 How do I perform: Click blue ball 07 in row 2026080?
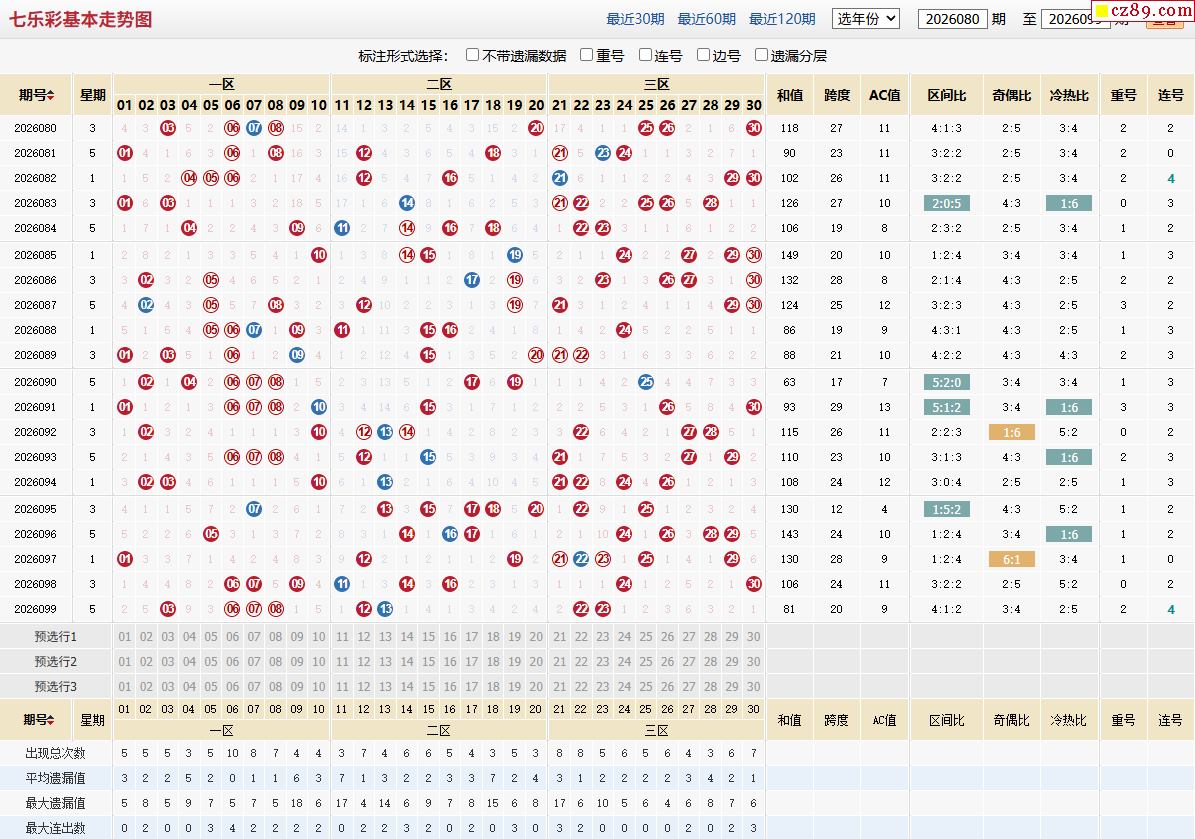click(x=255, y=128)
